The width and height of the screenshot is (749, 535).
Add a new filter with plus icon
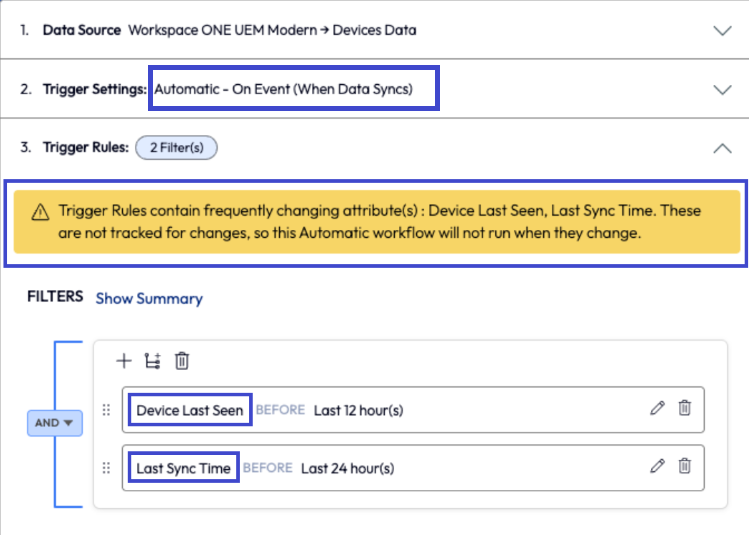tap(124, 361)
